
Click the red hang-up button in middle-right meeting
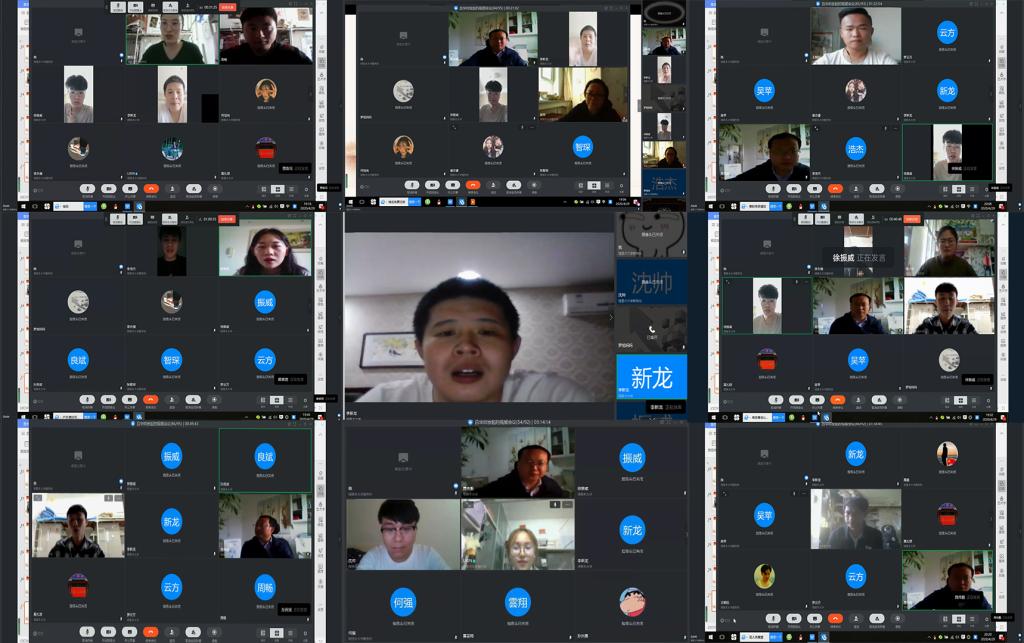coord(836,401)
